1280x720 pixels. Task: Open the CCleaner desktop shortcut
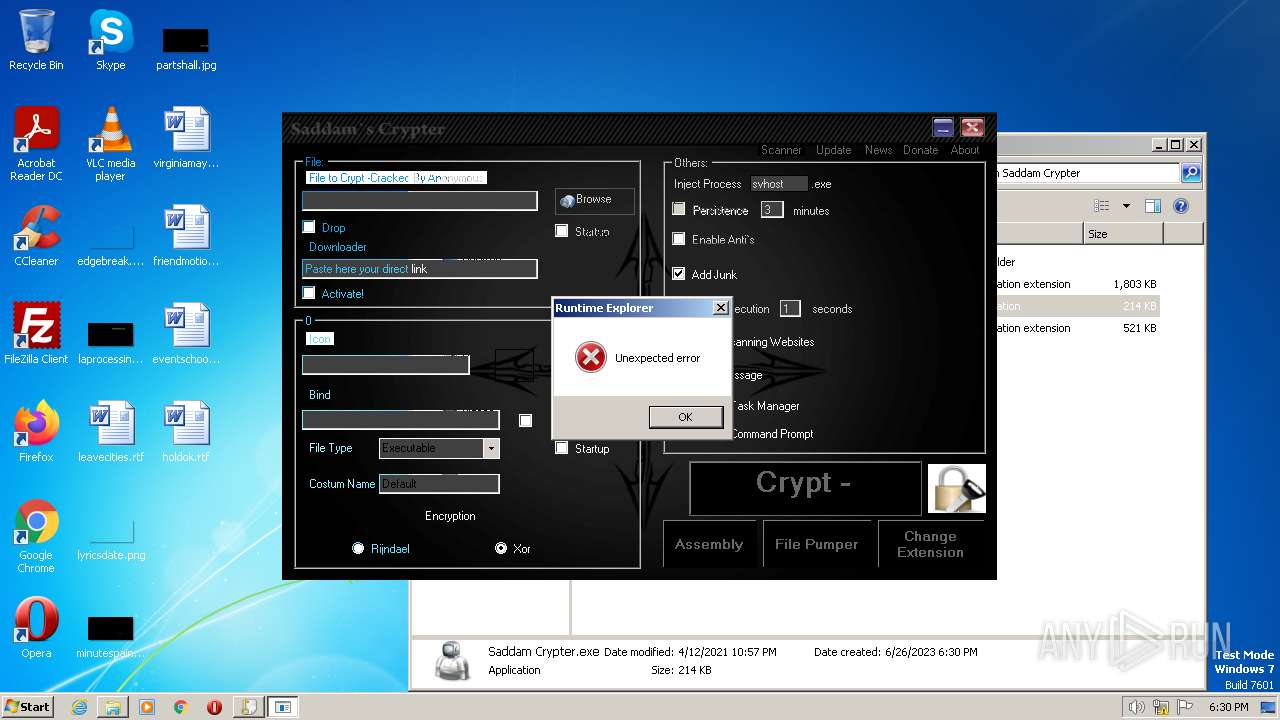(x=36, y=236)
